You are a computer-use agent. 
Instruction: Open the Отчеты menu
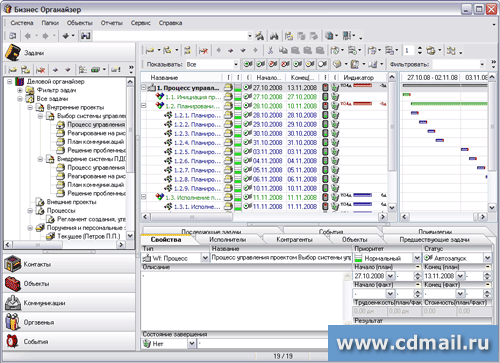[112, 23]
